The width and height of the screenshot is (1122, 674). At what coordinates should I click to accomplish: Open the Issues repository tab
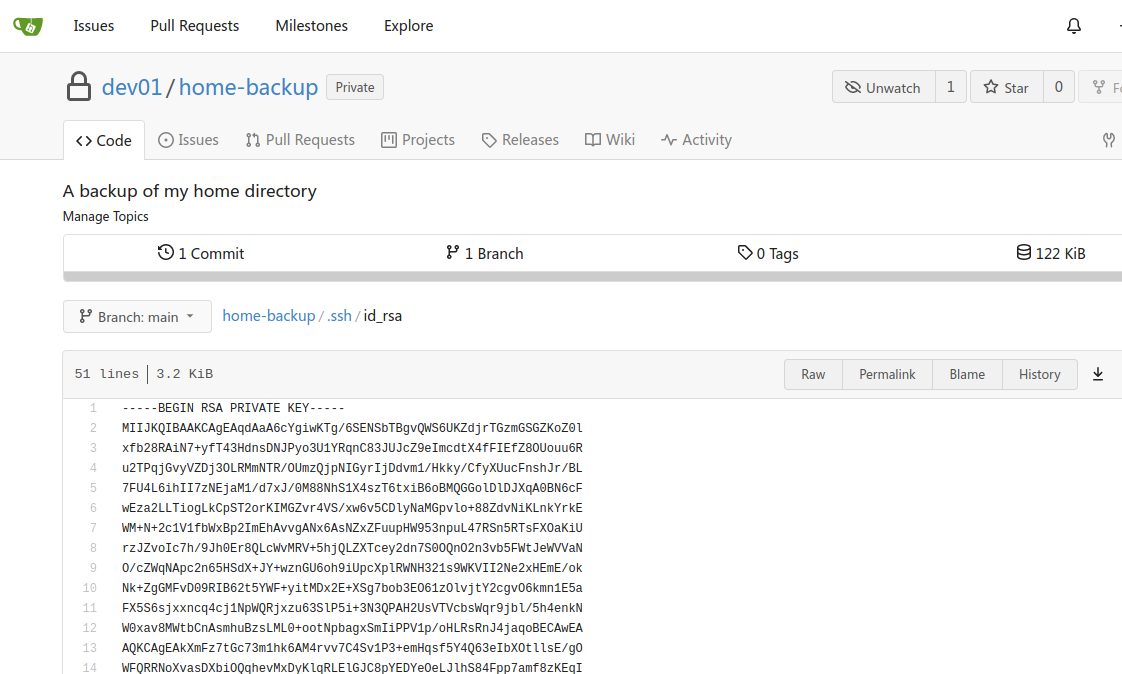(188, 140)
